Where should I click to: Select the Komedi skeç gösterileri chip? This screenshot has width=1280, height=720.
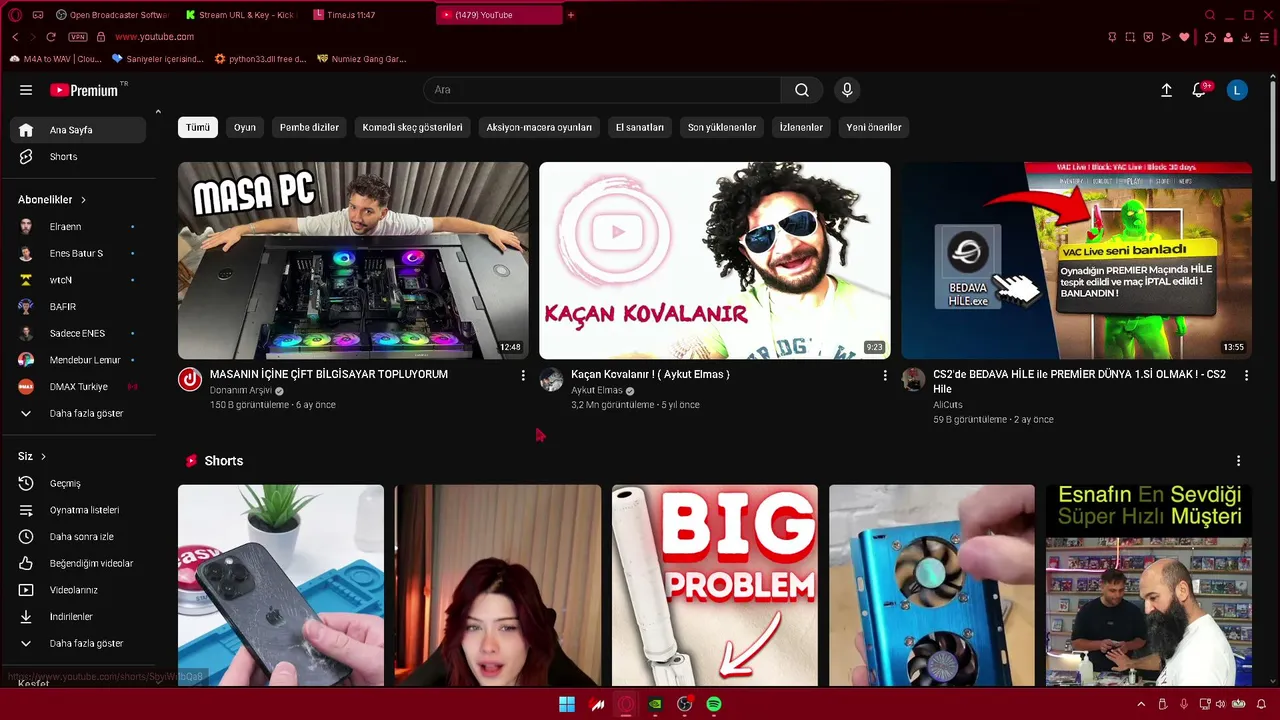[x=412, y=127]
